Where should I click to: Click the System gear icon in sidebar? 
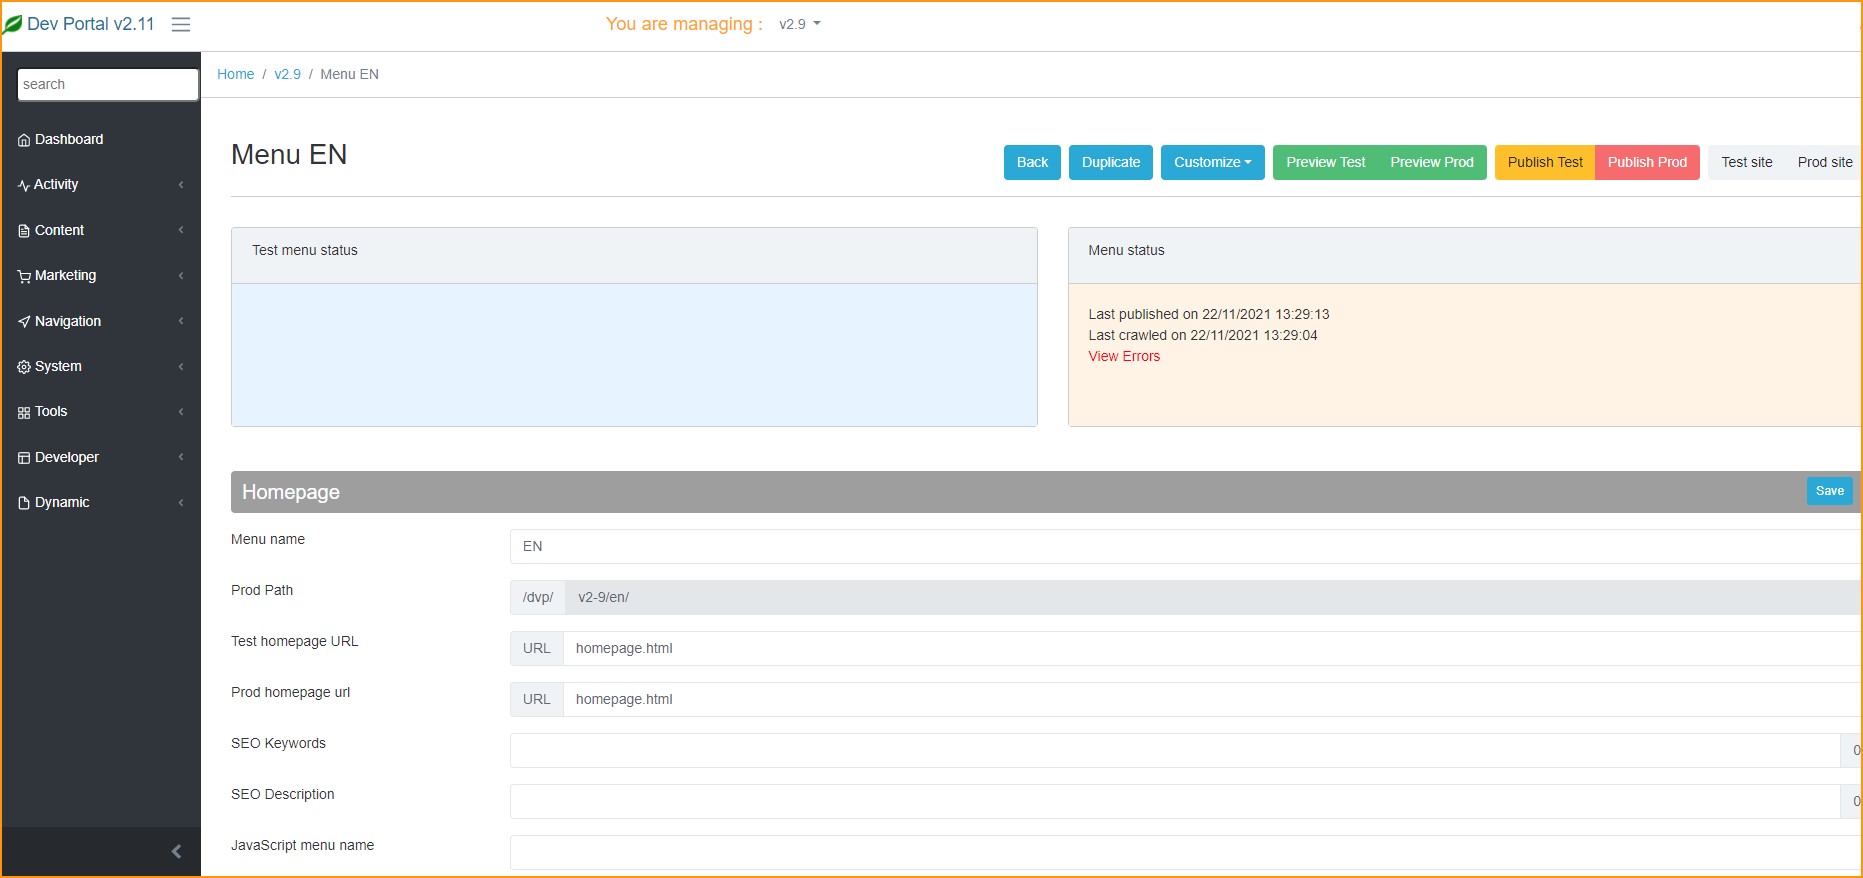[x=24, y=367]
